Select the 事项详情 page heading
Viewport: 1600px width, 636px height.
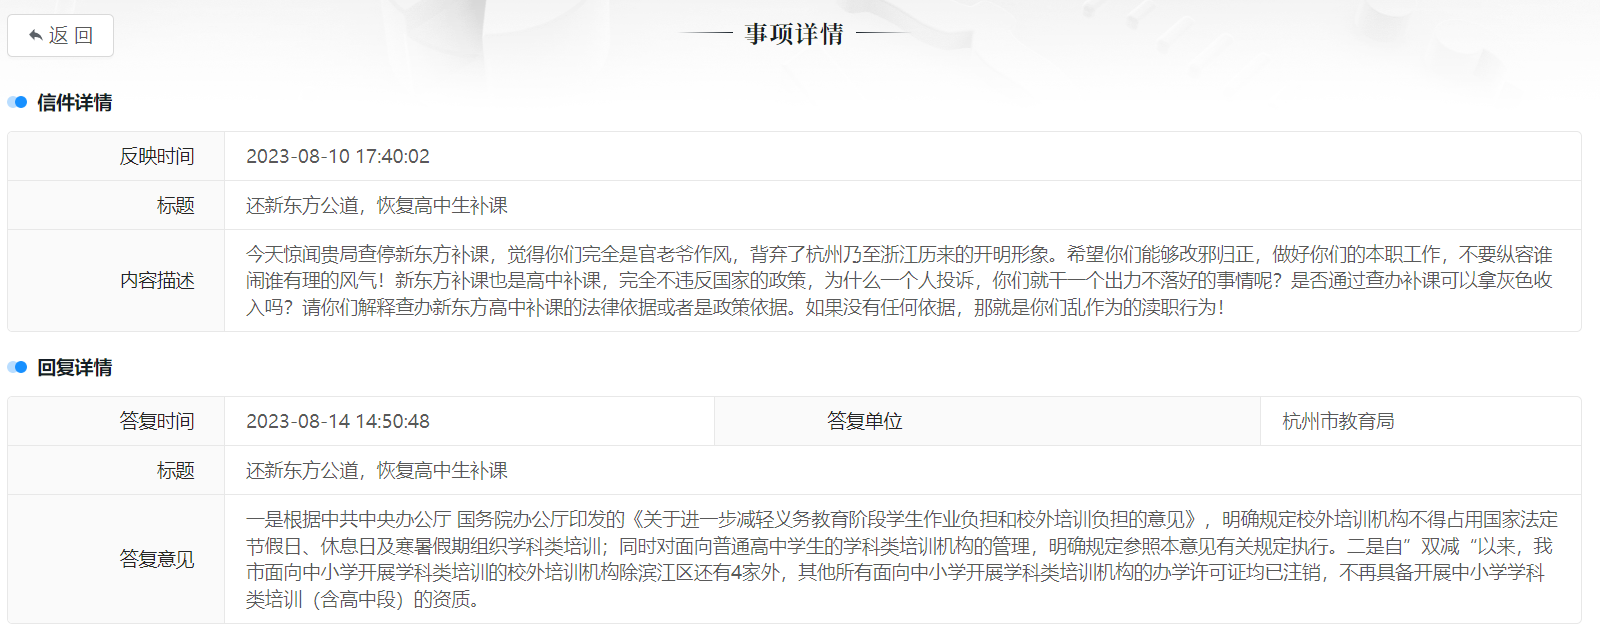click(x=794, y=34)
